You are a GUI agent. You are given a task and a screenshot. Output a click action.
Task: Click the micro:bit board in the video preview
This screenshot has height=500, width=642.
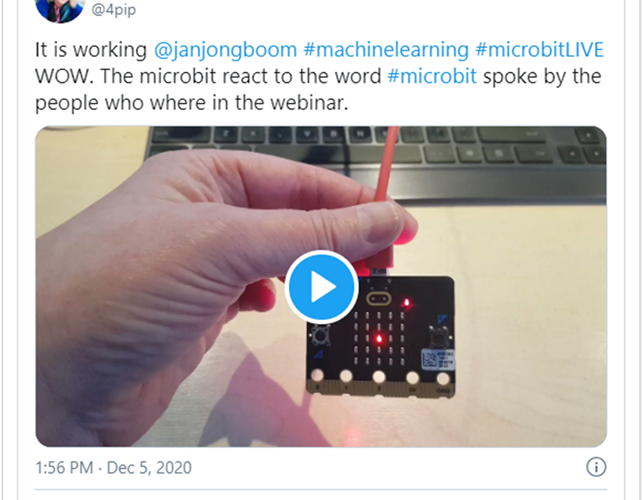pyautogui.click(x=380, y=336)
